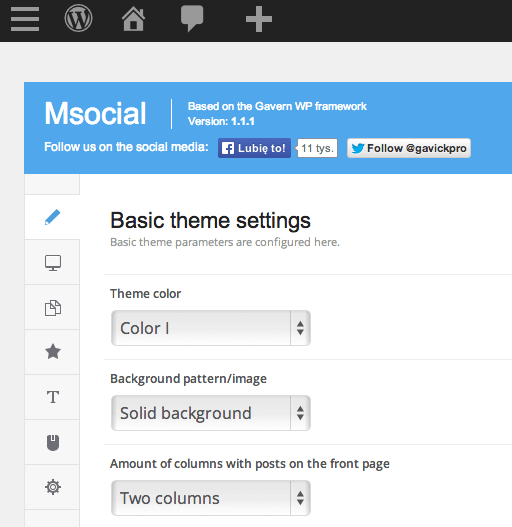Click the WordPress logo icon
The height and width of the screenshot is (527, 512).
click(78, 18)
